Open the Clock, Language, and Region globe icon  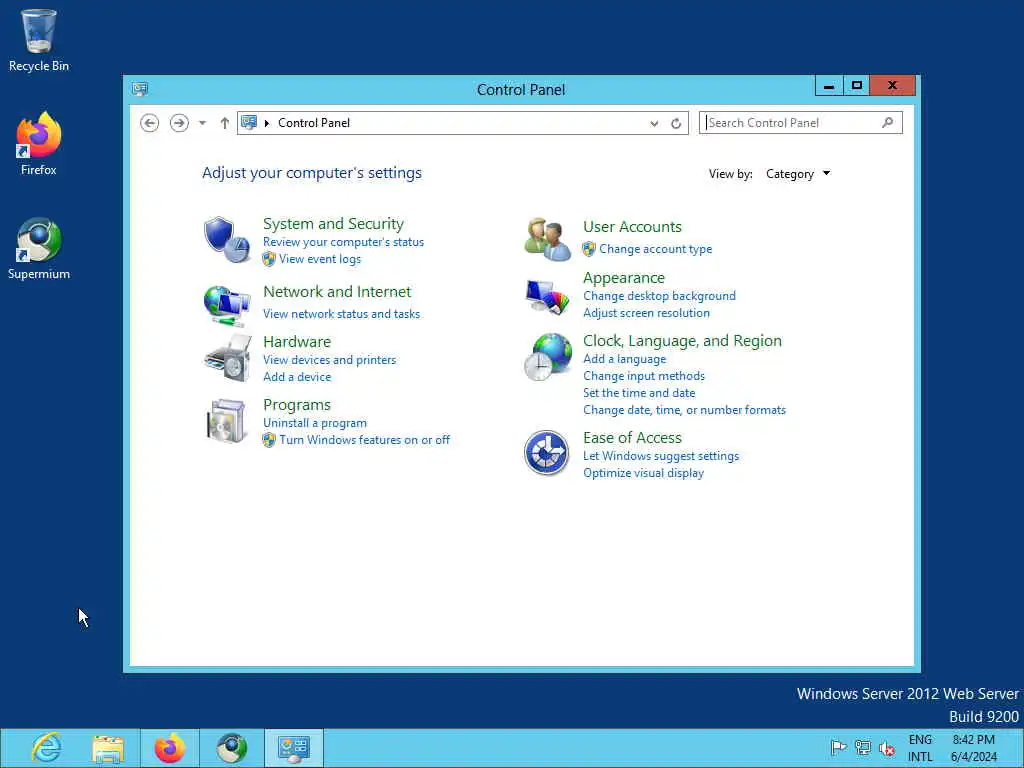click(x=547, y=357)
